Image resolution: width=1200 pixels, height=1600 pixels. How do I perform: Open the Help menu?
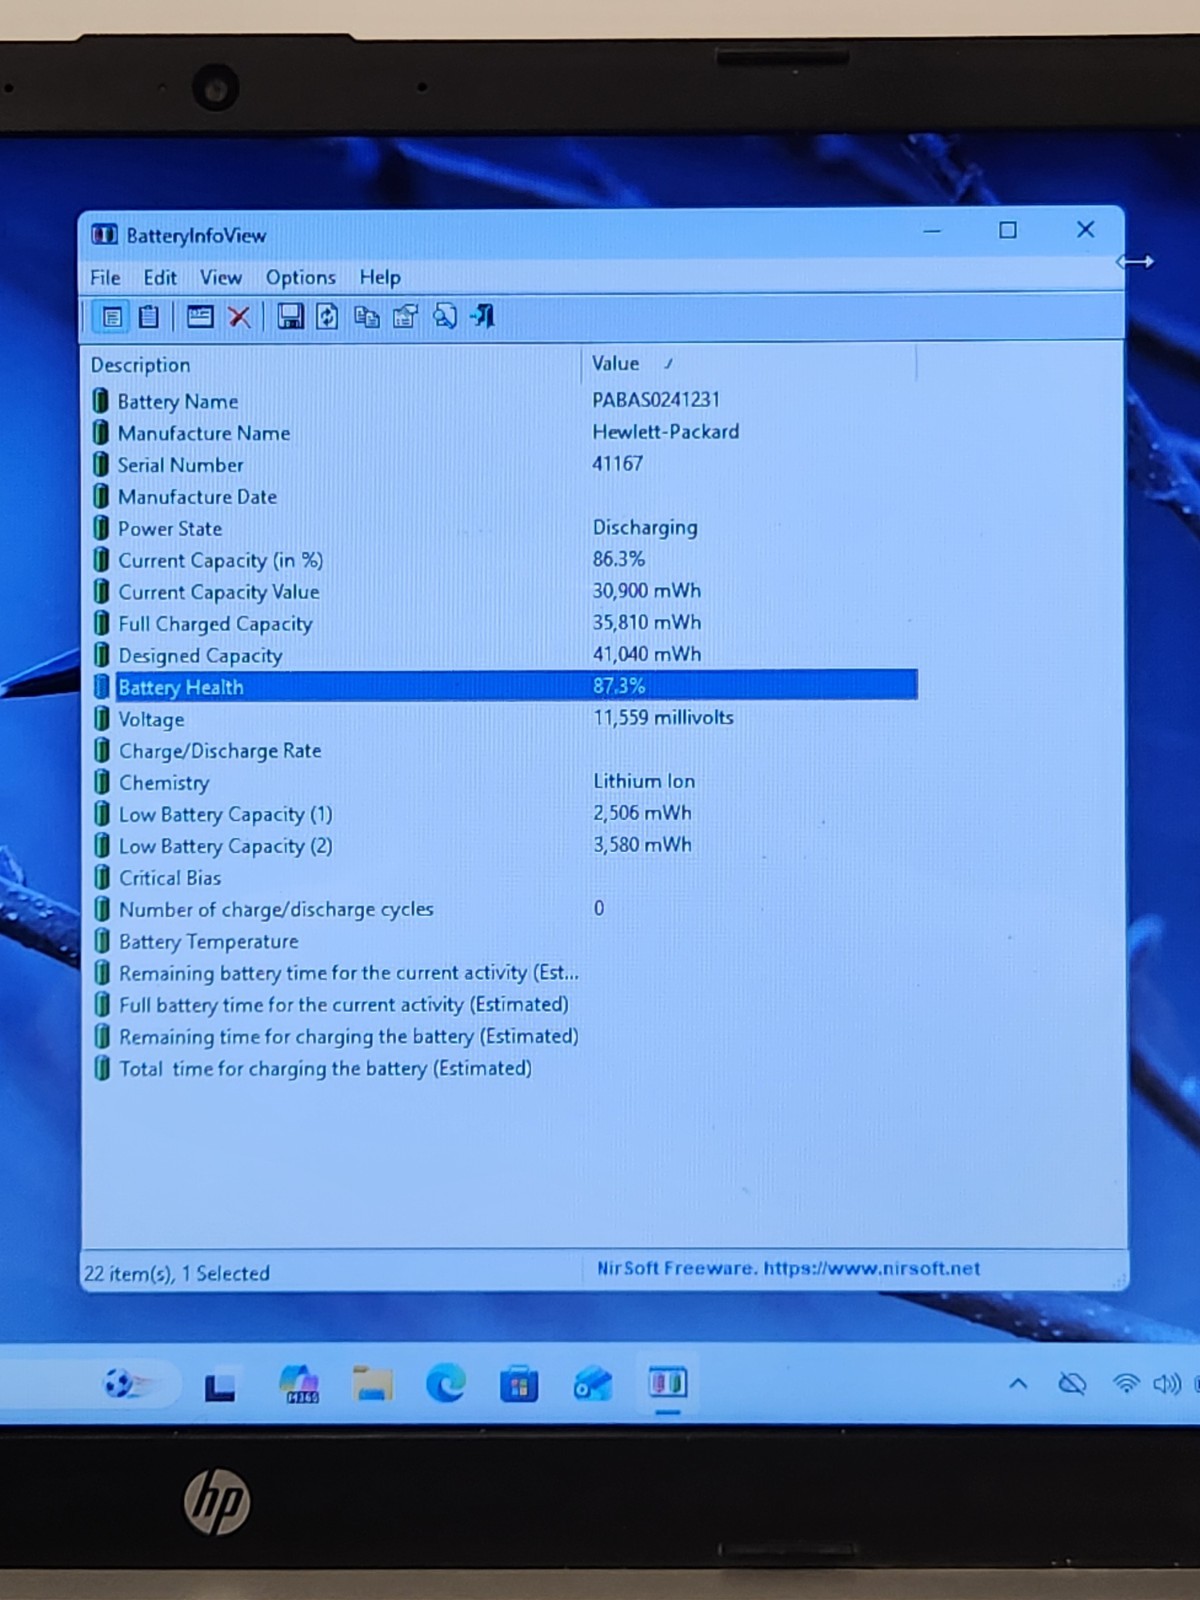pyautogui.click(x=380, y=278)
